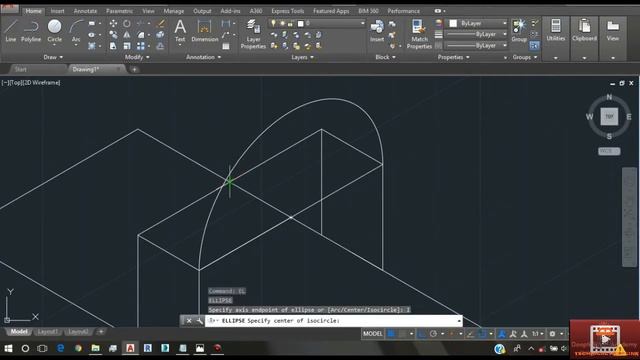Click the white layer color swatch
This screenshot has height=360, width=640.
300,24
